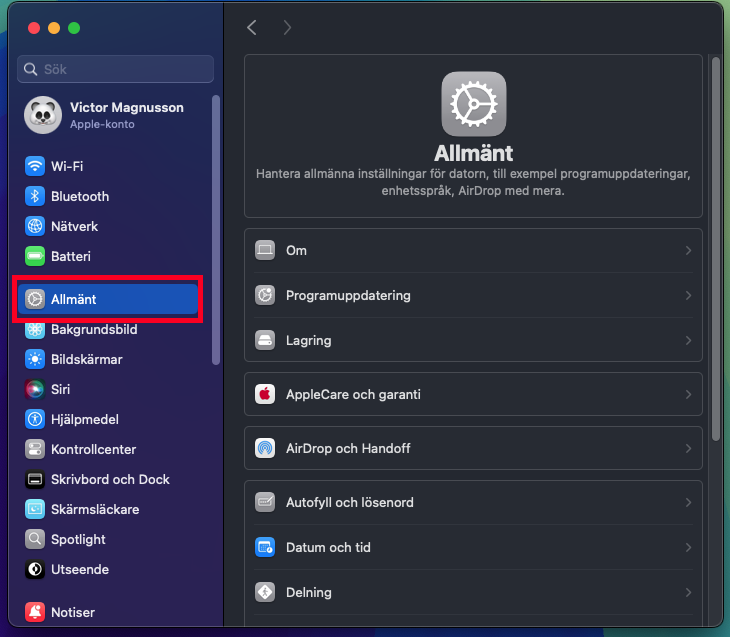Screen dimensions: 730x637
Task: Open Nätverk globe icon
Action: click(x=35, y=226)
